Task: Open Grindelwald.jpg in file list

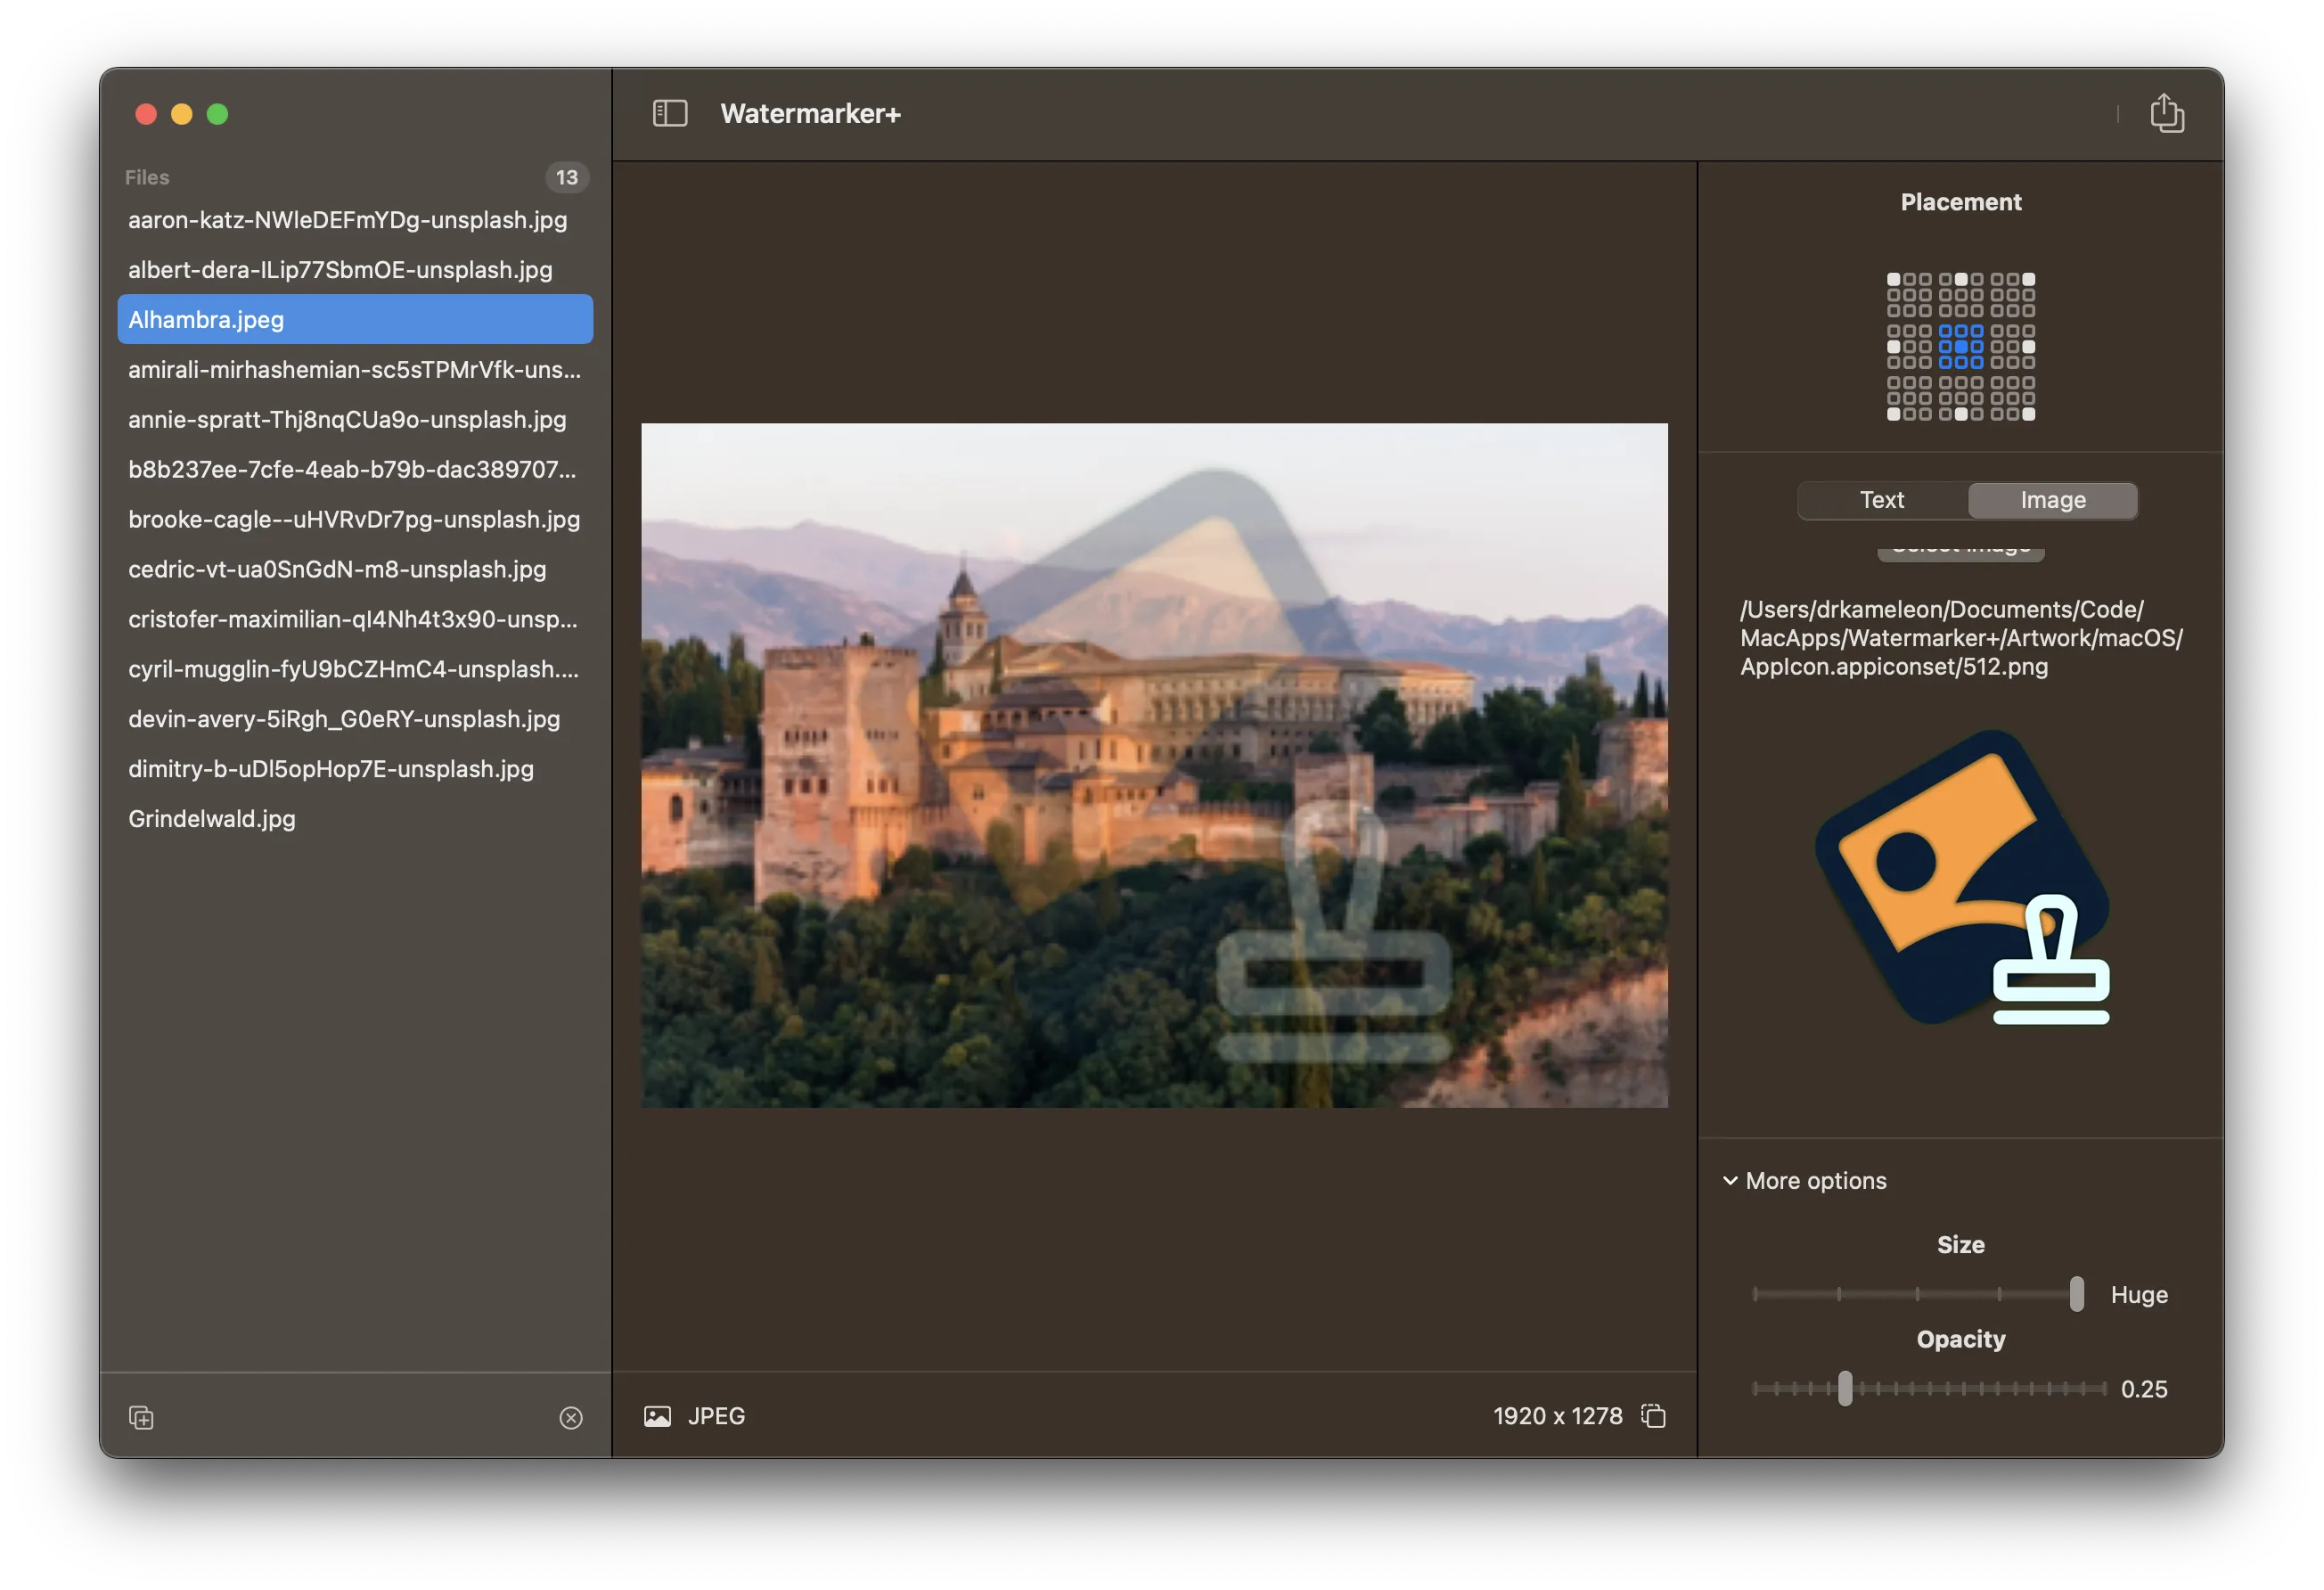Action: pos(212,818)
